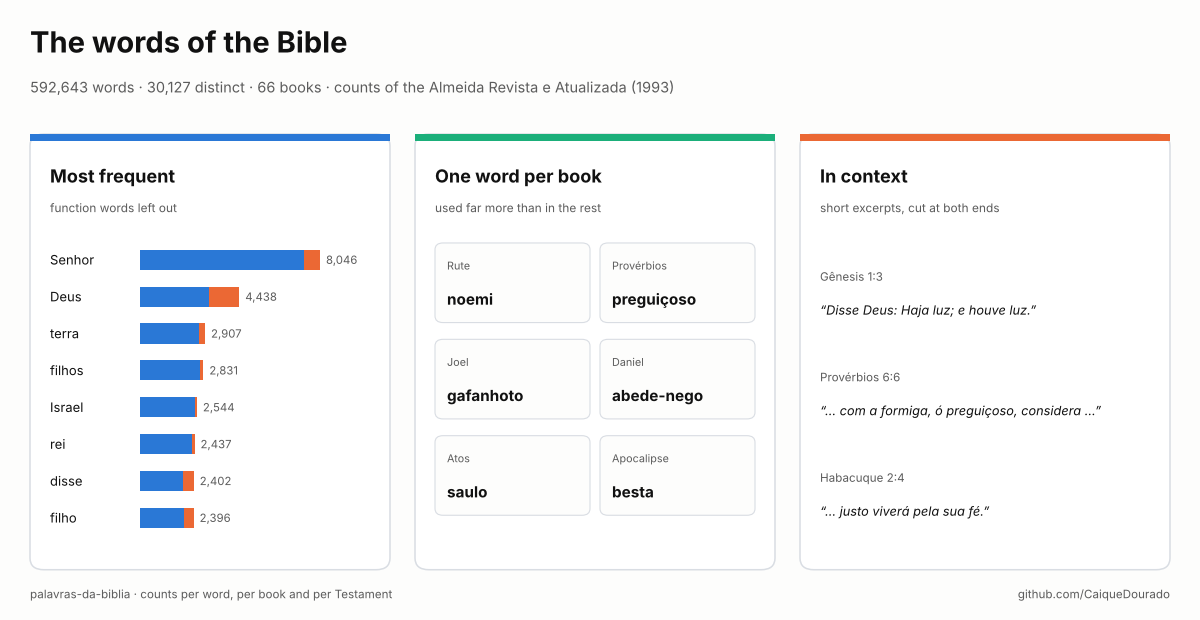Click the Habacuque 2:4 excerpt text
Image resolution: width=1200 pixels, height=620 pixels.
point(905,511)
